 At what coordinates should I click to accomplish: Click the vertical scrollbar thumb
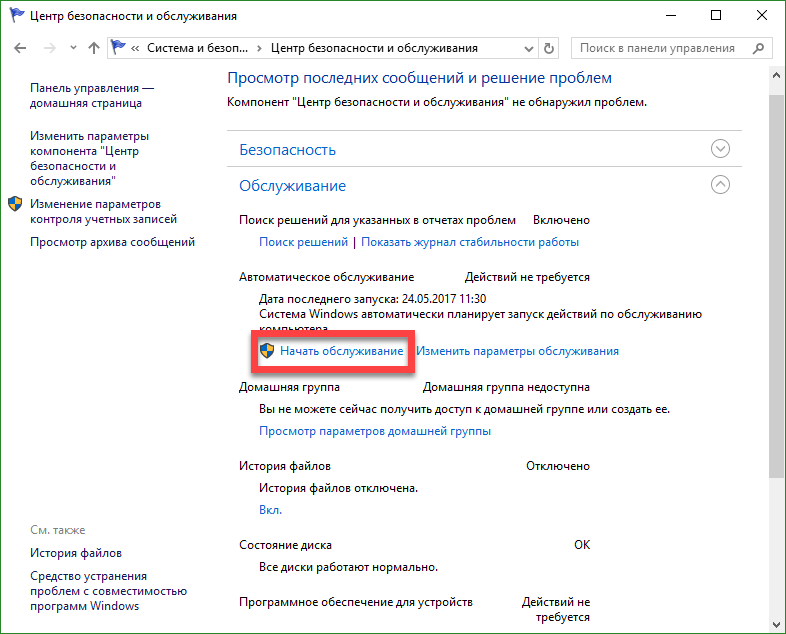[776, 286]
